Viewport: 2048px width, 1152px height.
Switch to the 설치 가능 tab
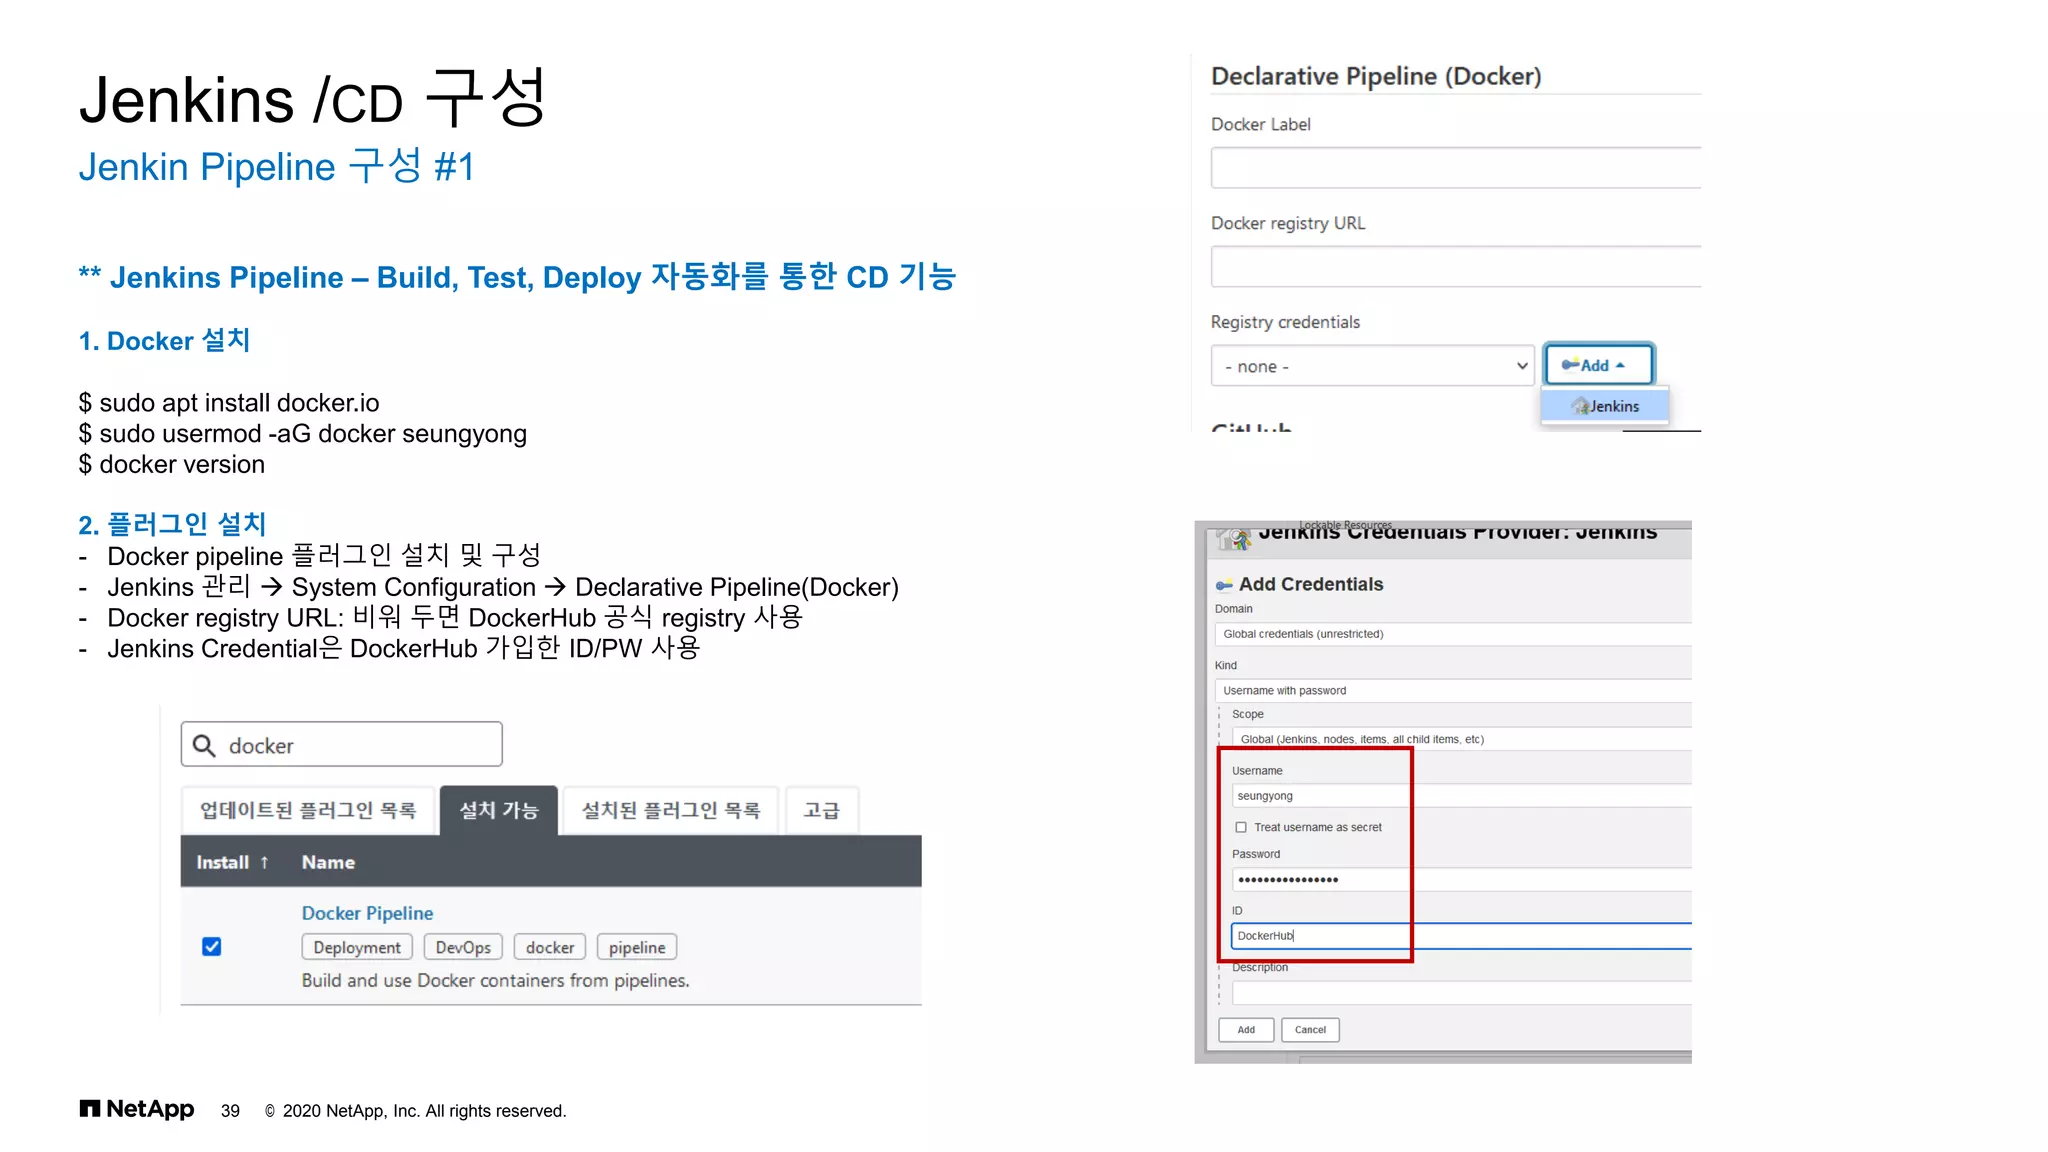(x=499, y=810)
